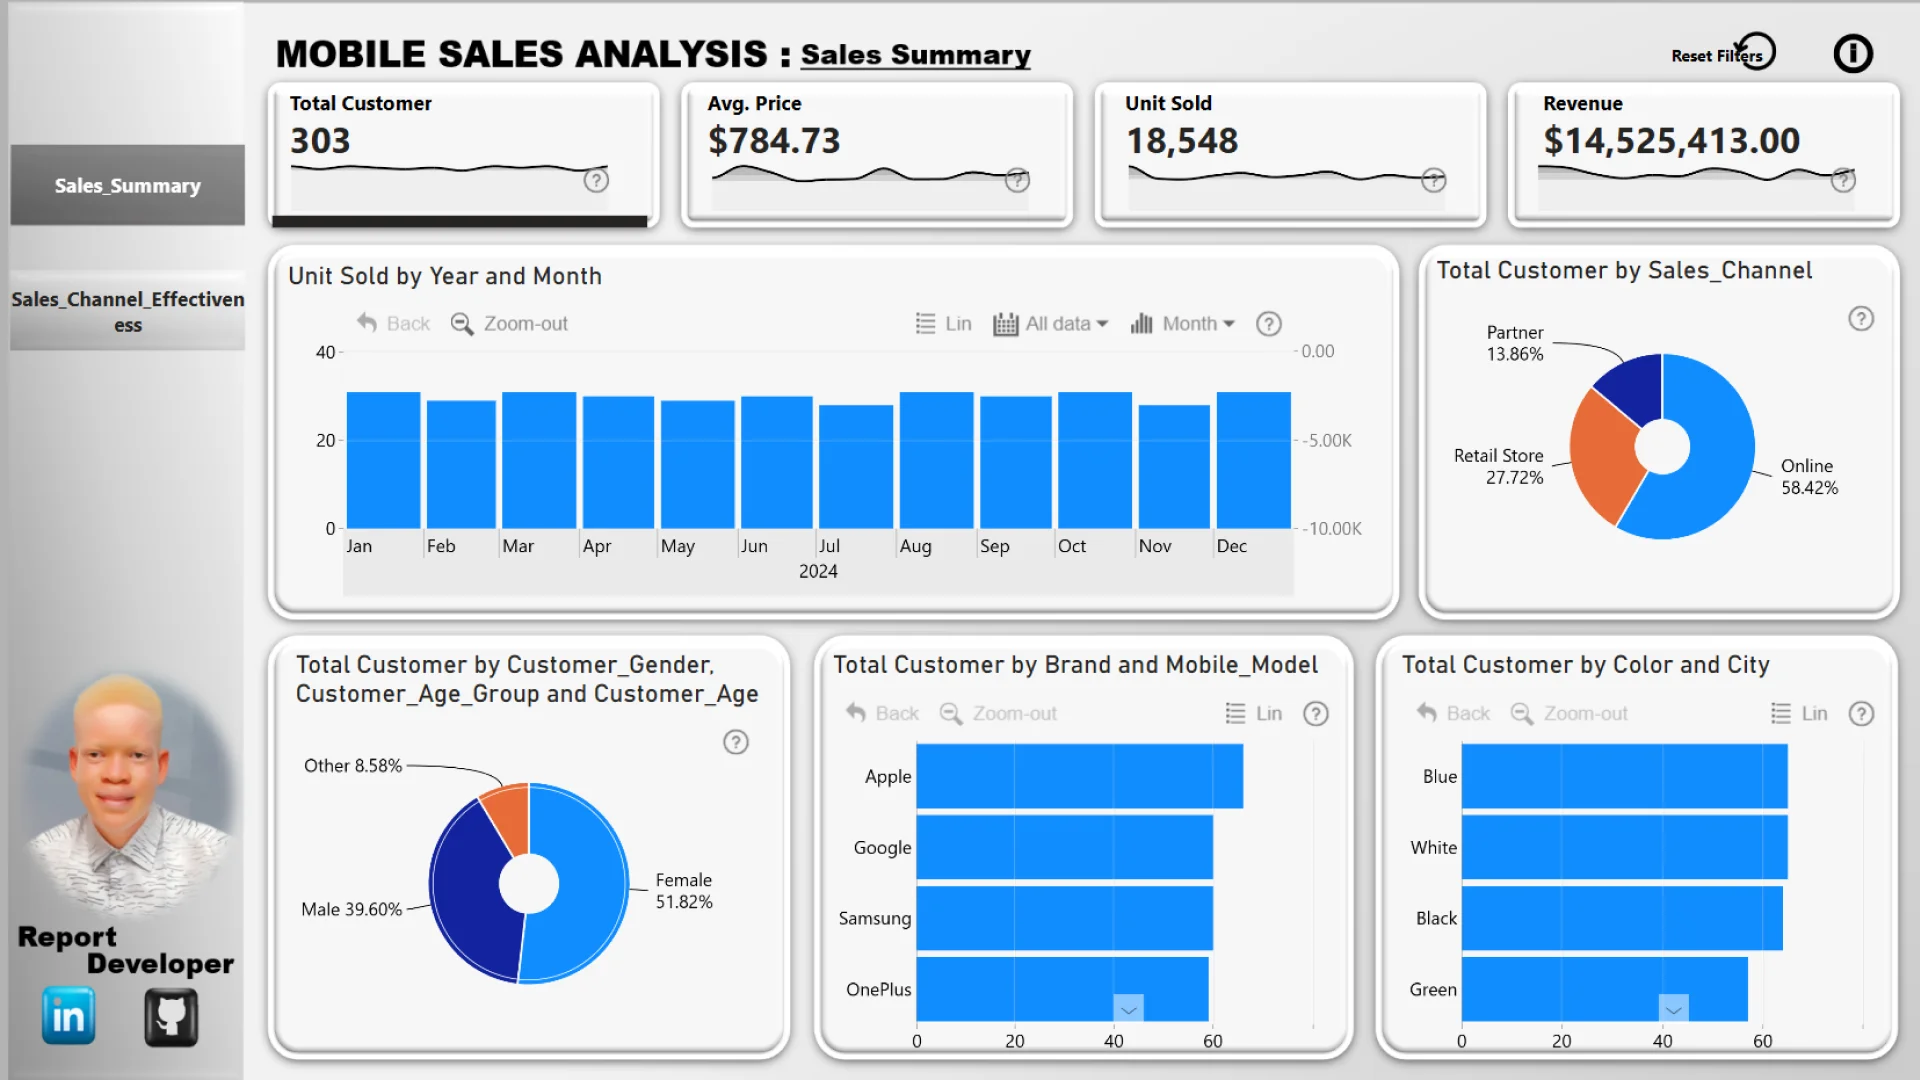
Task: Open the GitHub profile icon
Action: pos(171,1017)
